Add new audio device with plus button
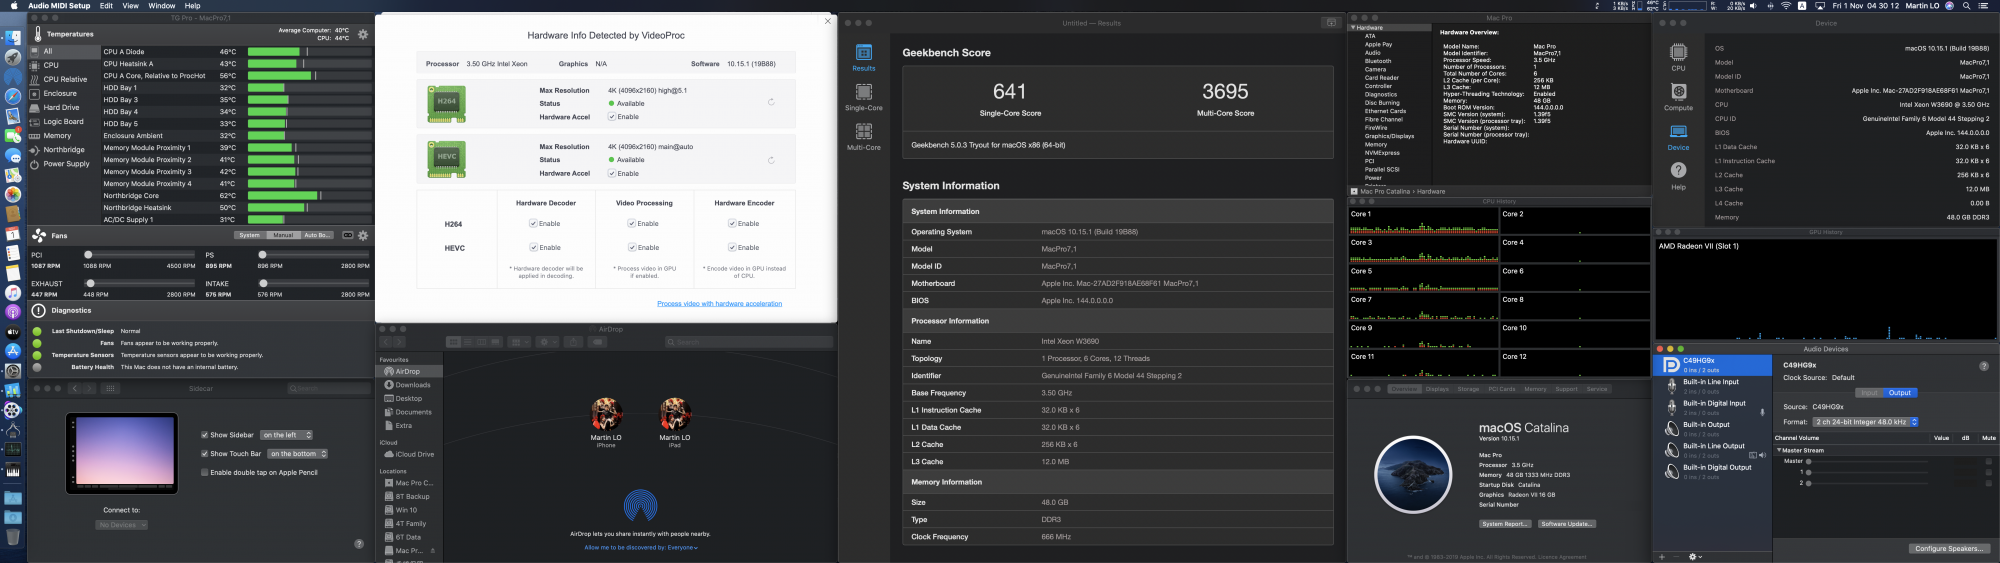Image resolution: width=2000 pixels, height=563 pixels. (x=1663, y=556)
